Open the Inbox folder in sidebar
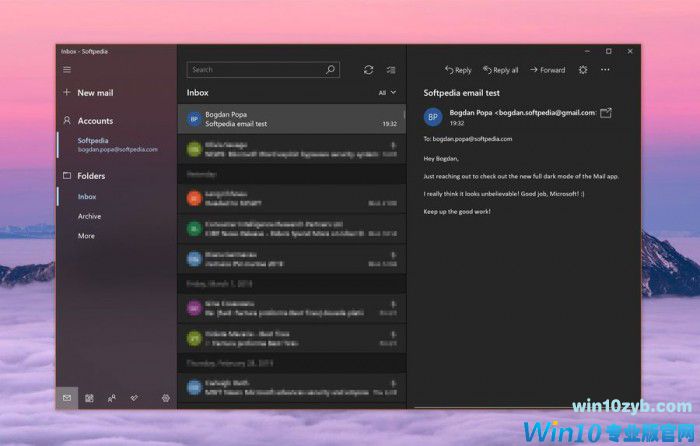The image size is (700, 446). (87, 196)
